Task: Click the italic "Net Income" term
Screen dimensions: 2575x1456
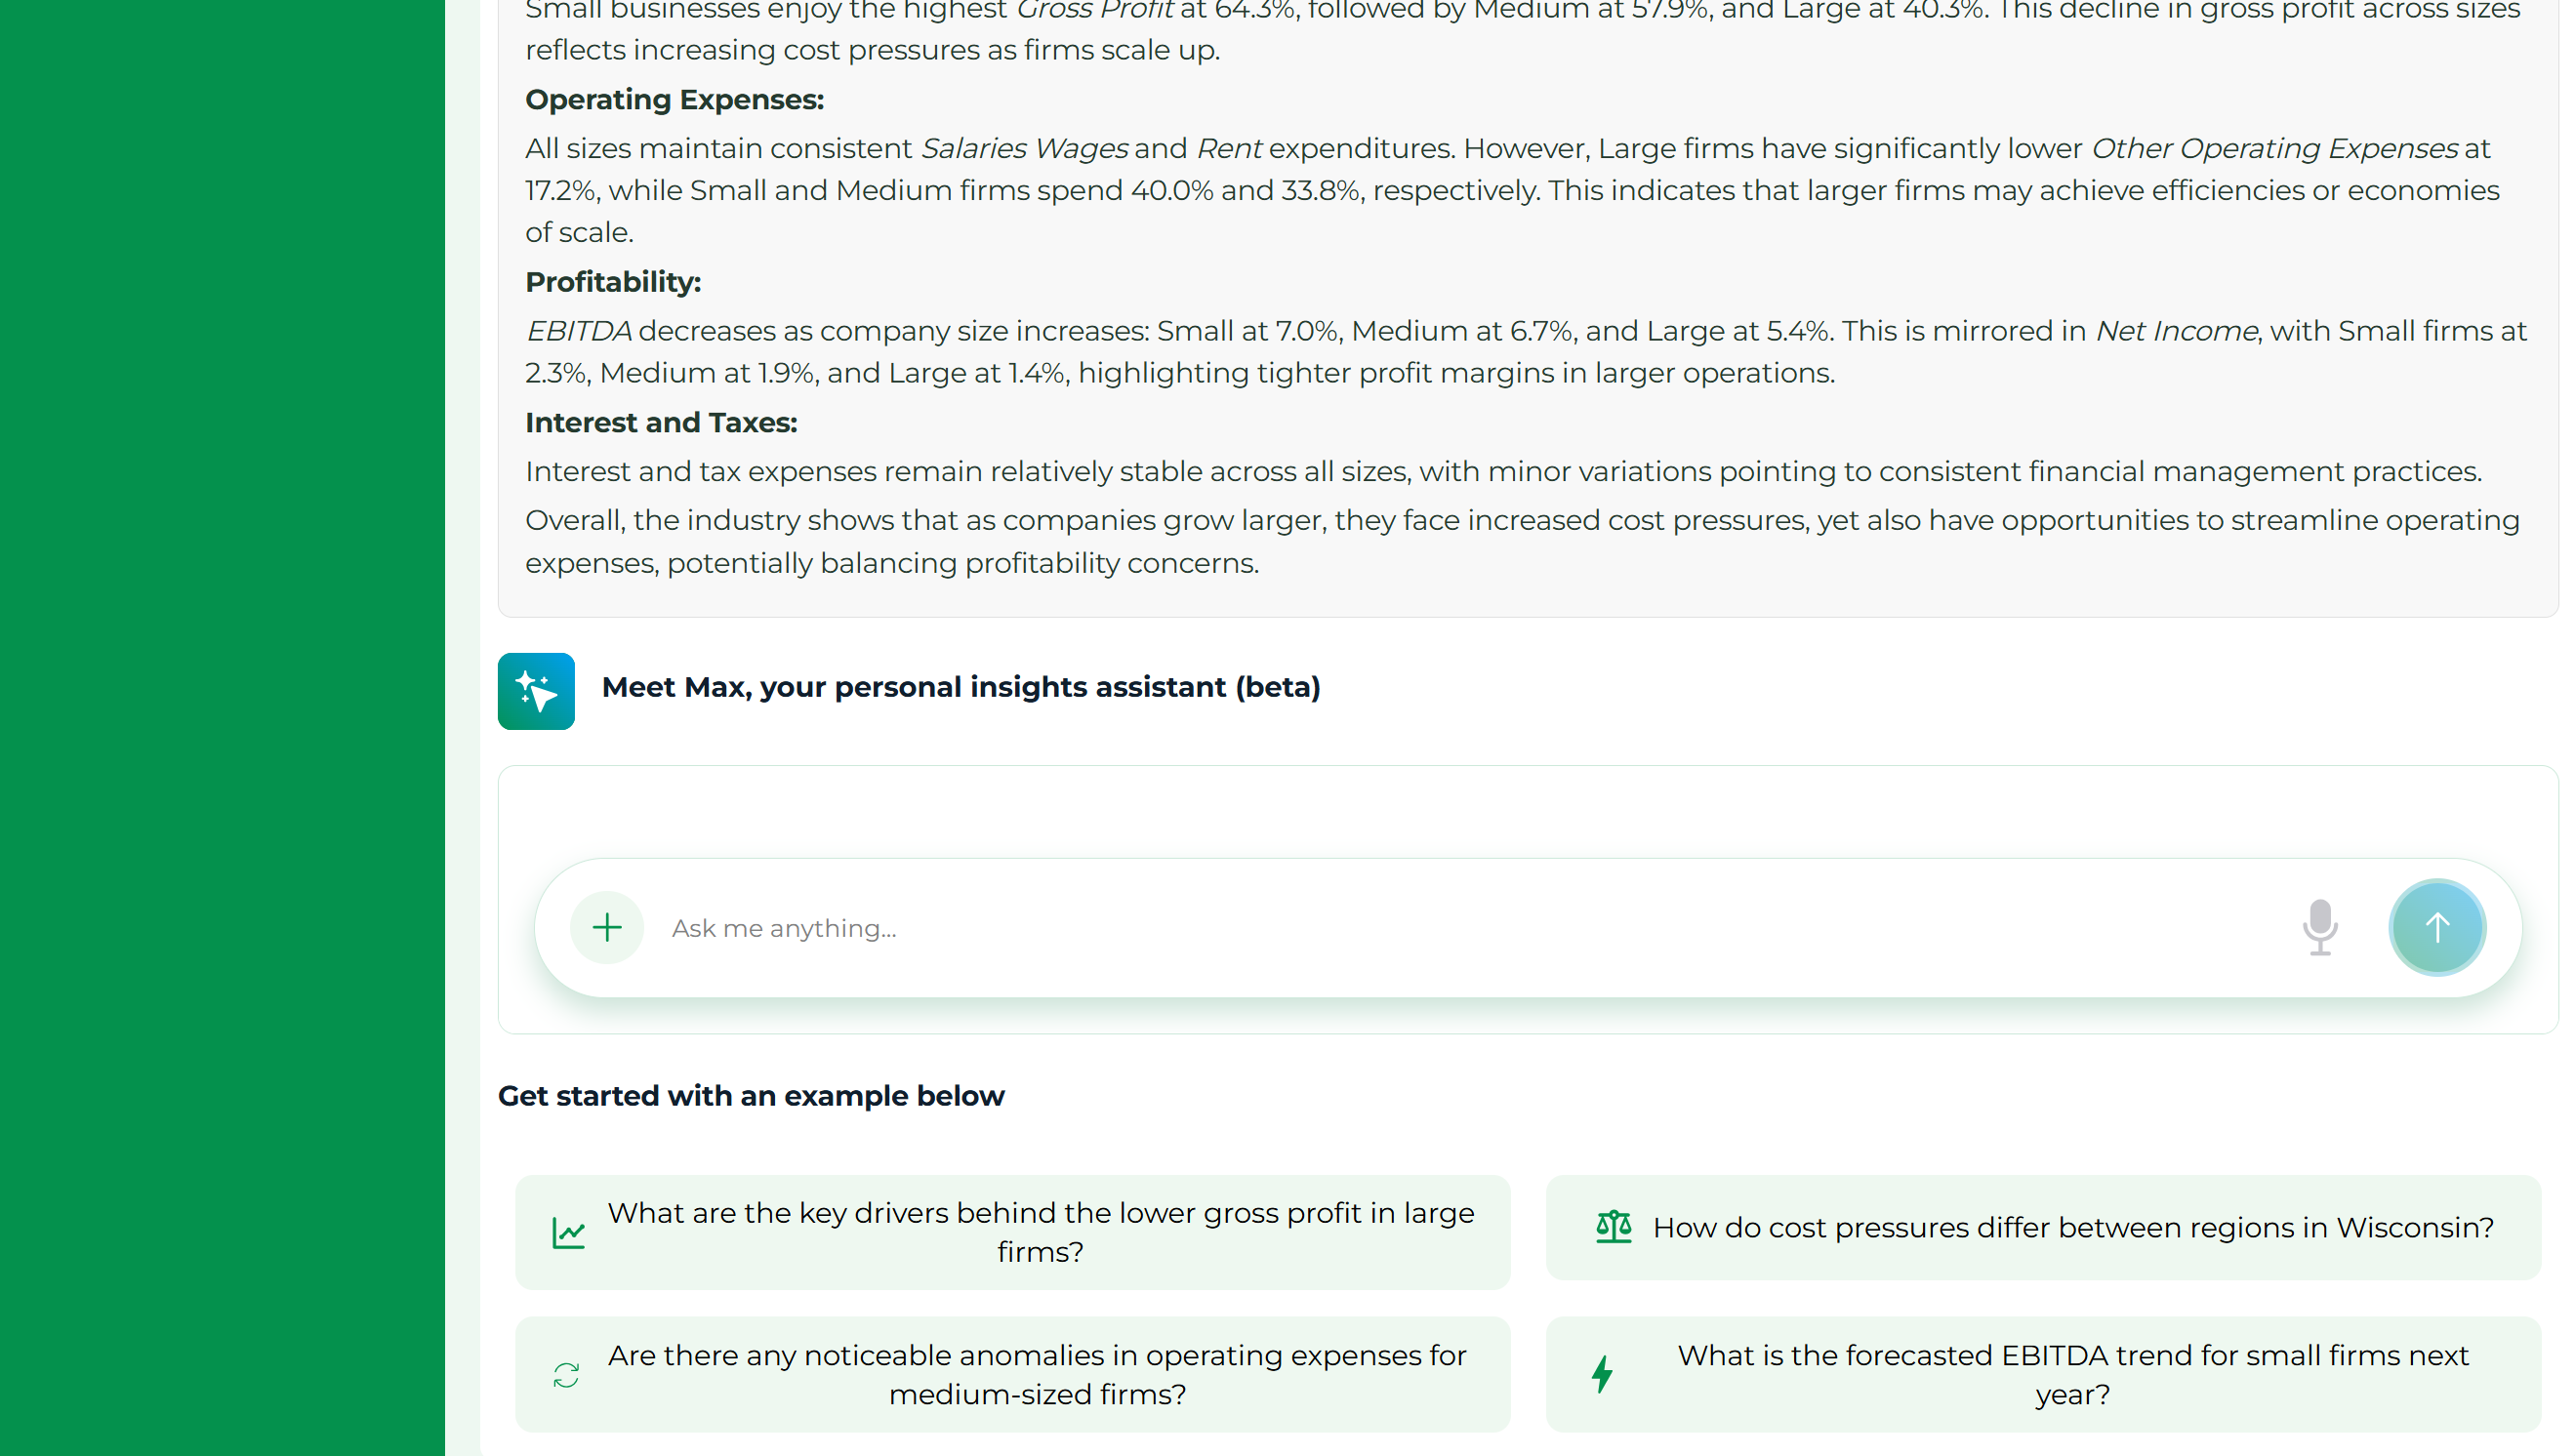Action: tap(2175, 331)
